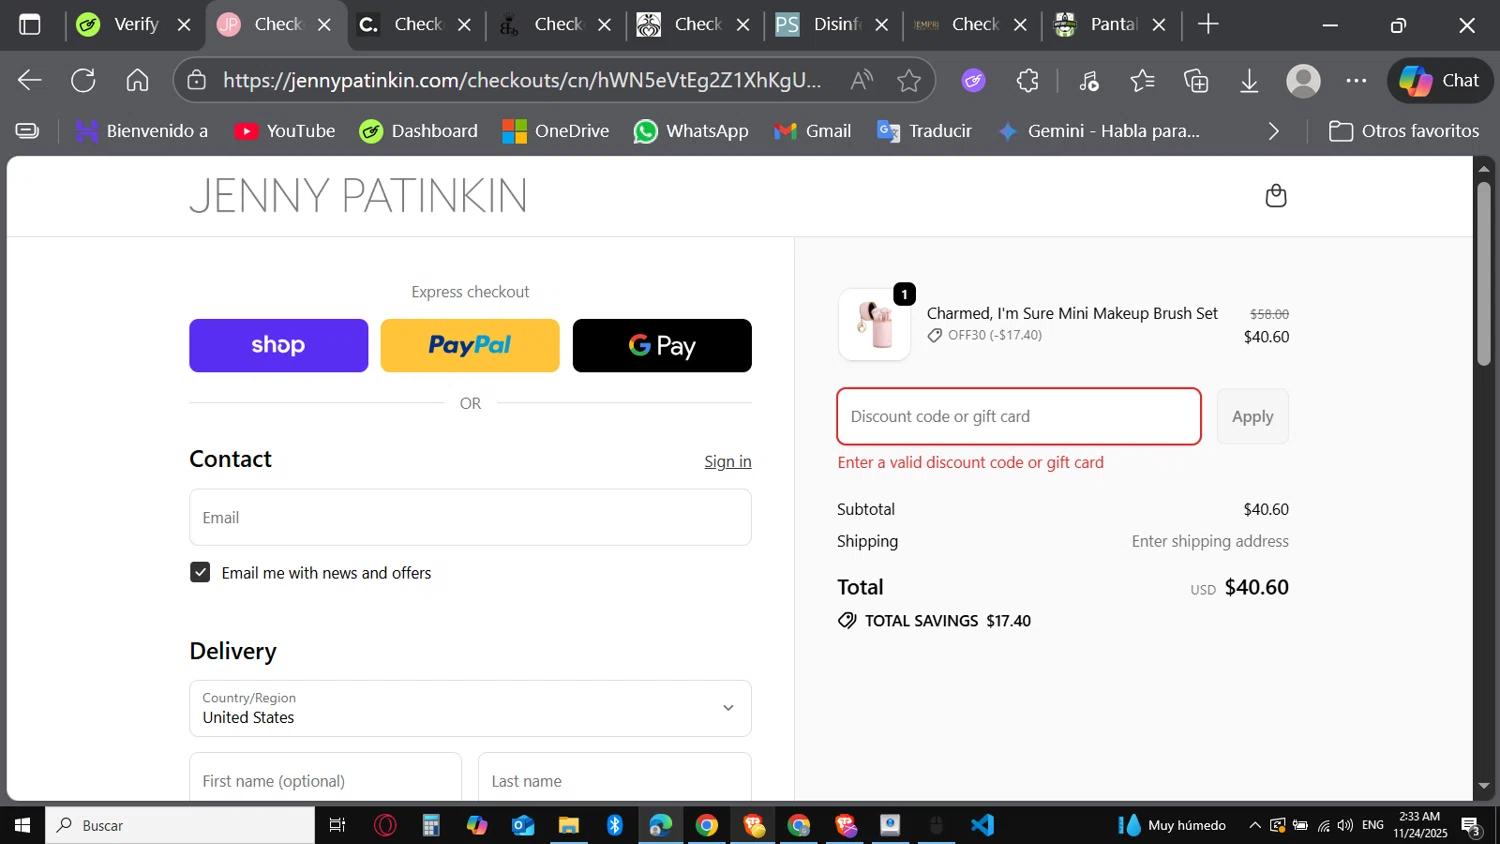Click the Sign in link
This screenshot has width=1500, height=844.
[727, 461]
